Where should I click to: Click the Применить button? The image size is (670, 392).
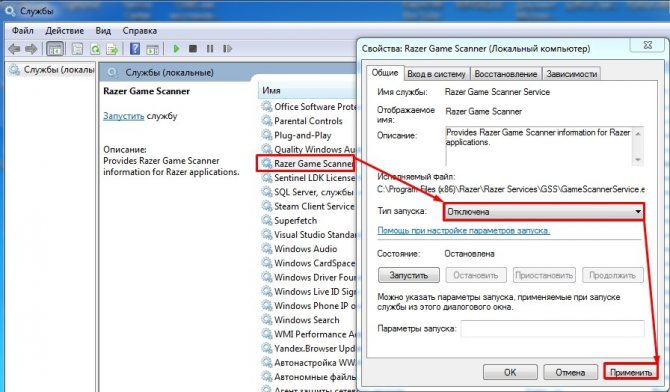(x=631, y=372)
